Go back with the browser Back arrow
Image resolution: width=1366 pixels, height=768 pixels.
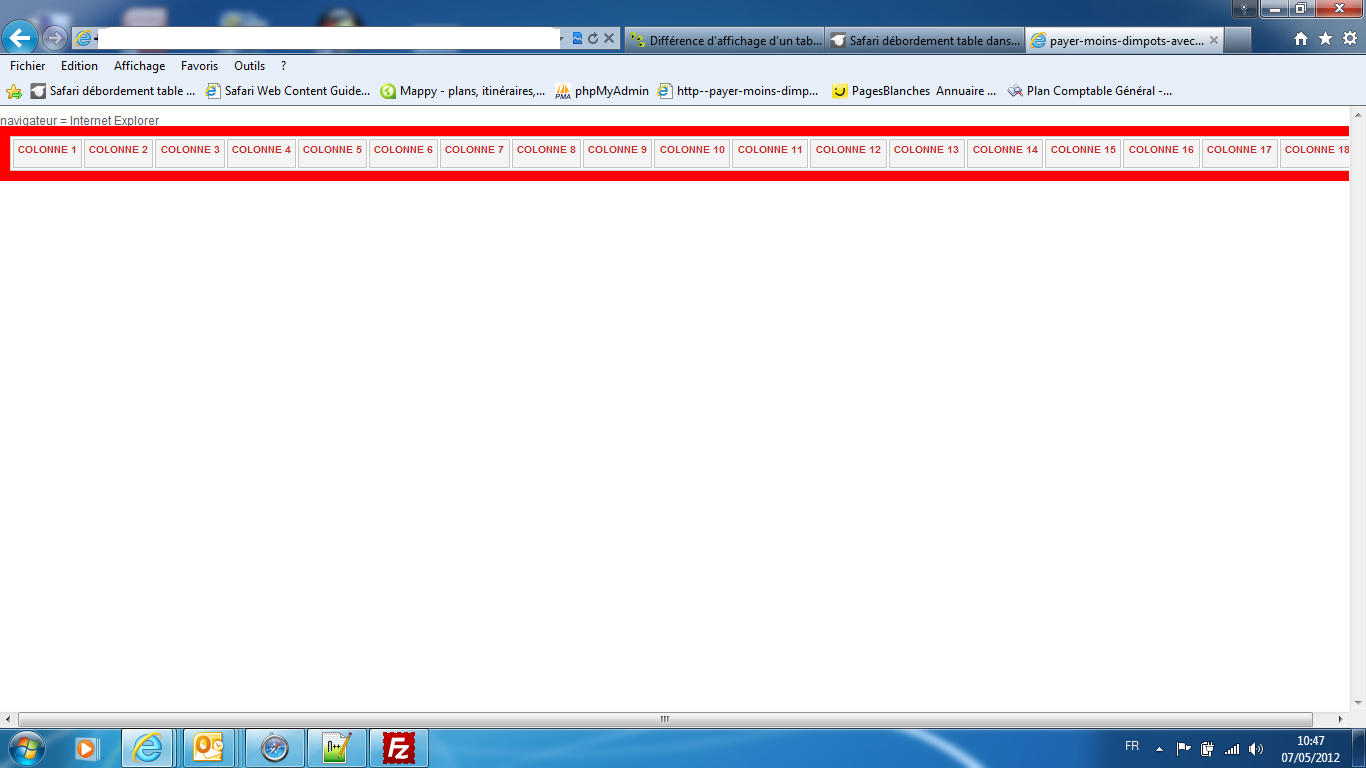pyautogui.click(x=20, y=38)
